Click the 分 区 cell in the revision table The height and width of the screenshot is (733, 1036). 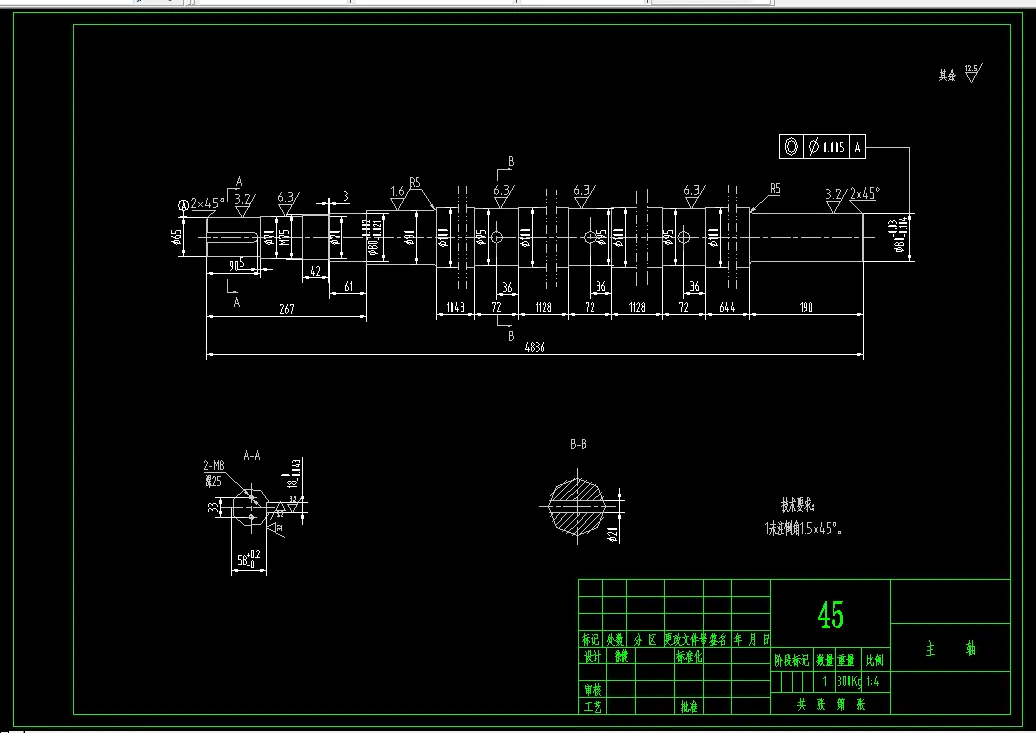(645, 640)
